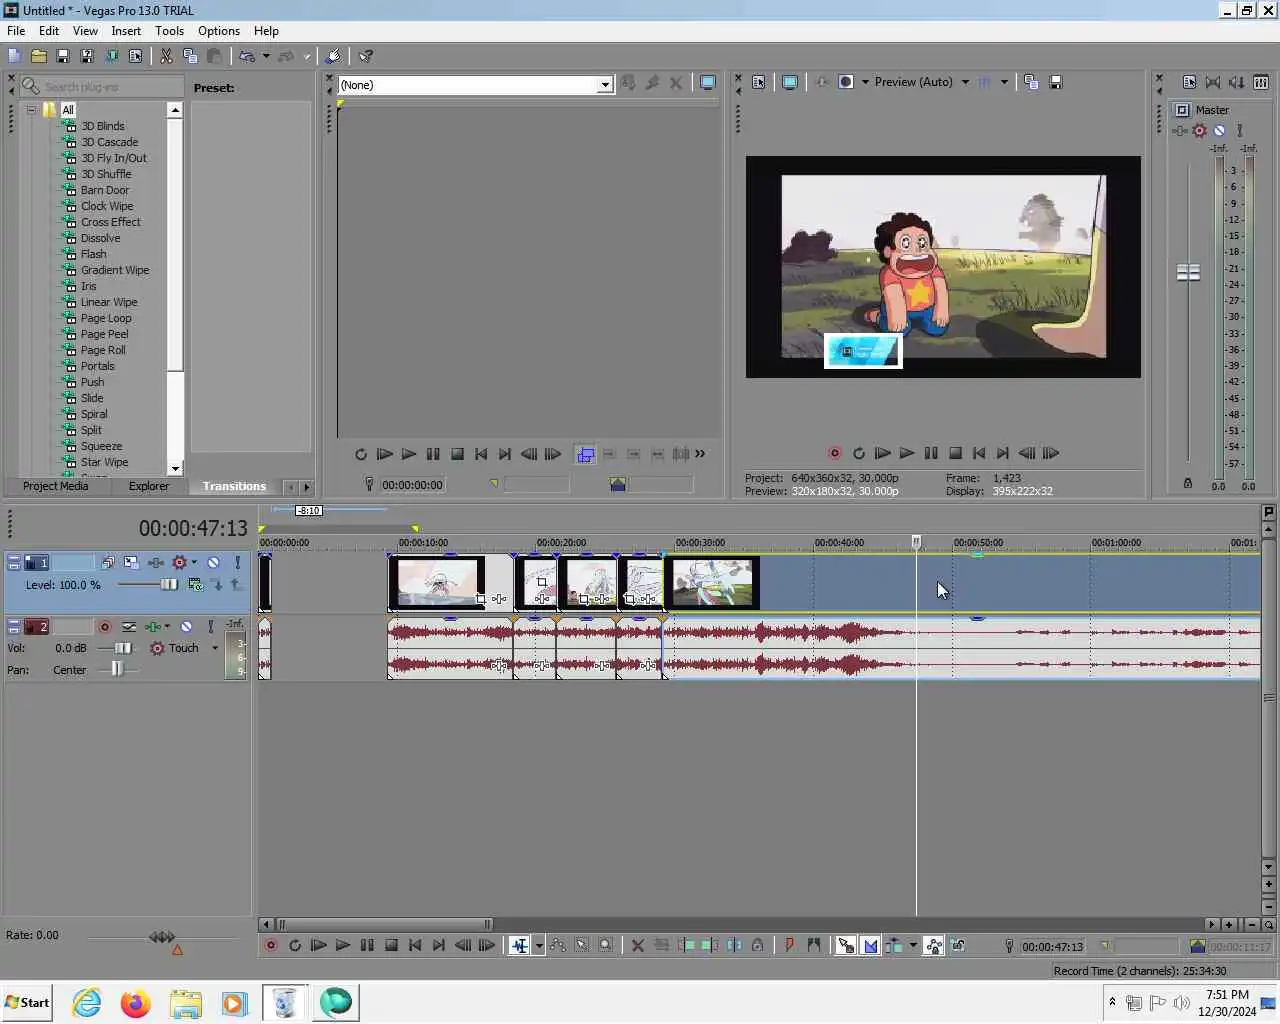Open the Tools menu
This screenshot has height=1024, width=1280.
point(169,31)
